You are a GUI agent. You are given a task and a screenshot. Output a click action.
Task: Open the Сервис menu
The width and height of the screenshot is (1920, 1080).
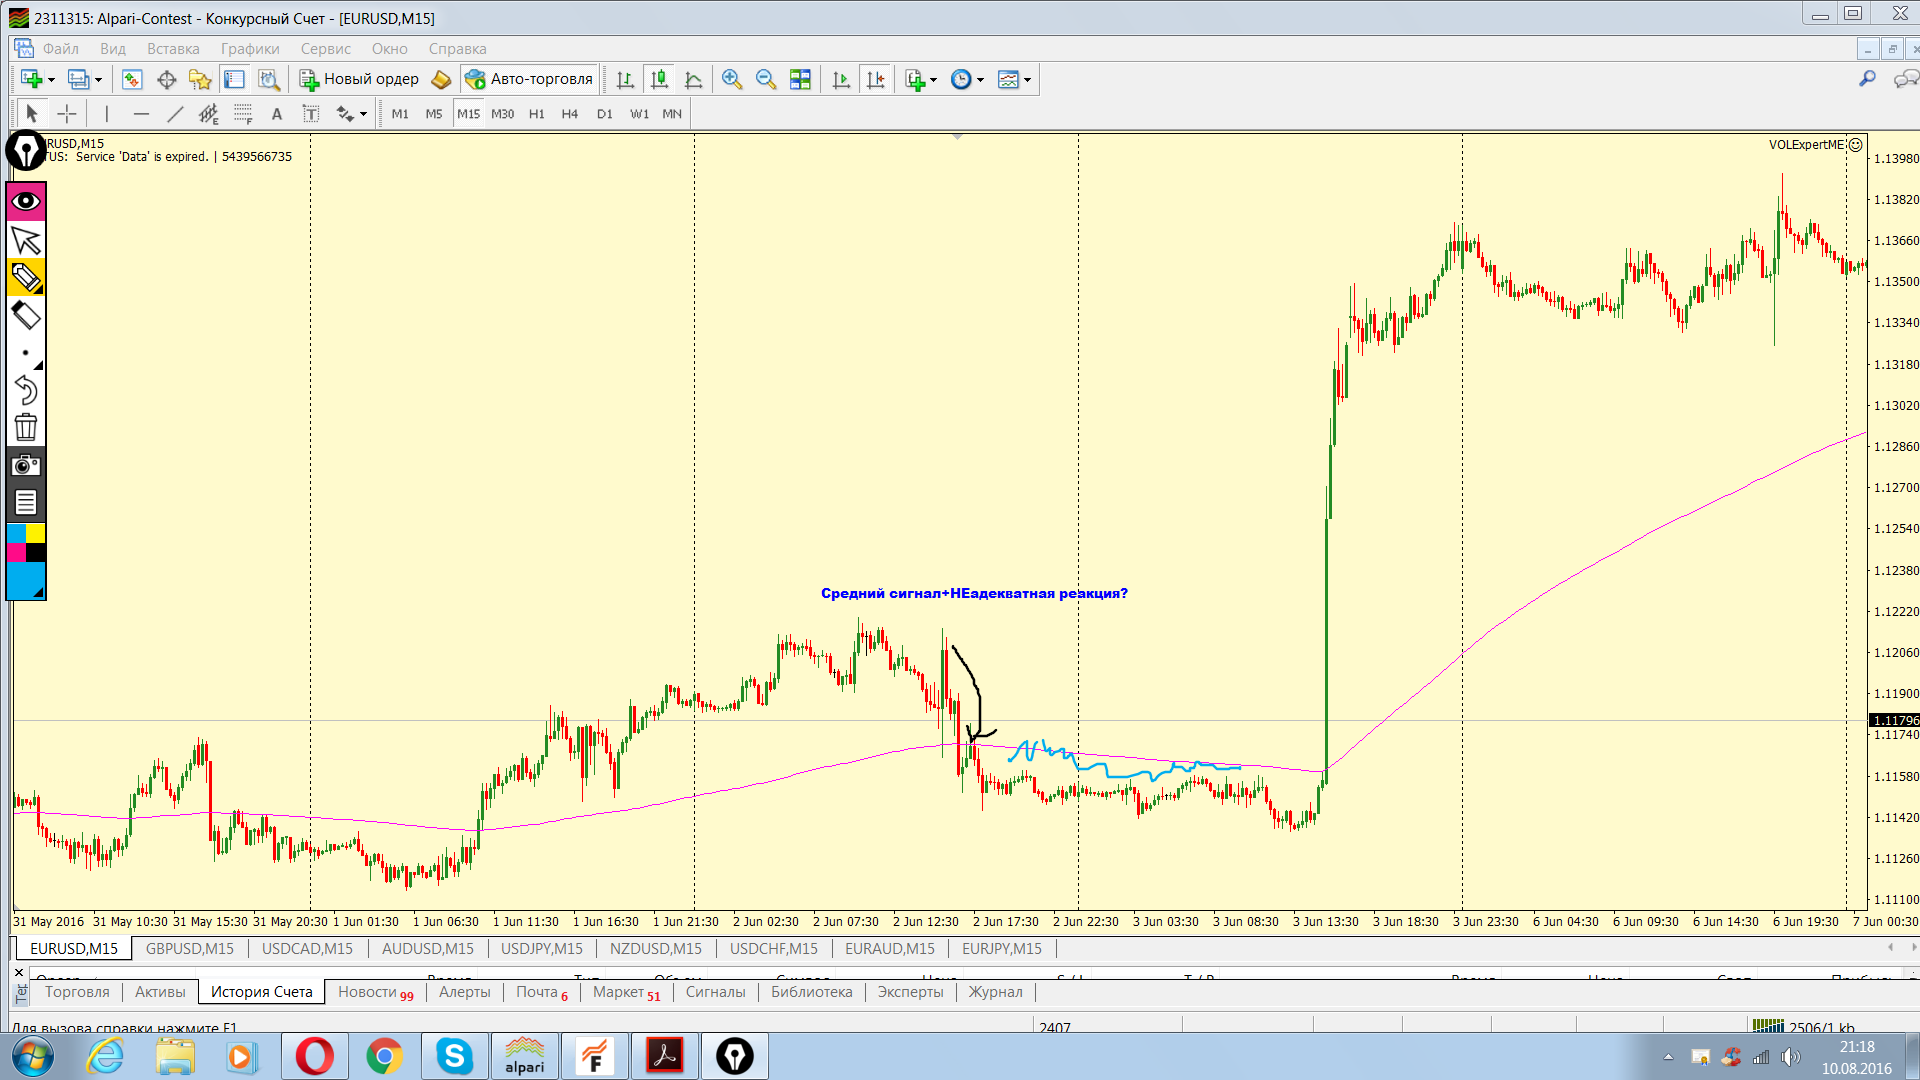pyautogui.click(x=325, y=49)
